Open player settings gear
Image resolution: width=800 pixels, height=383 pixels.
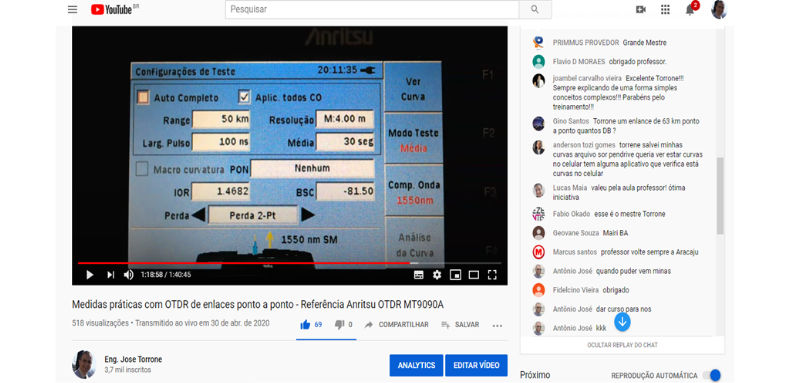tap(437, 275)
